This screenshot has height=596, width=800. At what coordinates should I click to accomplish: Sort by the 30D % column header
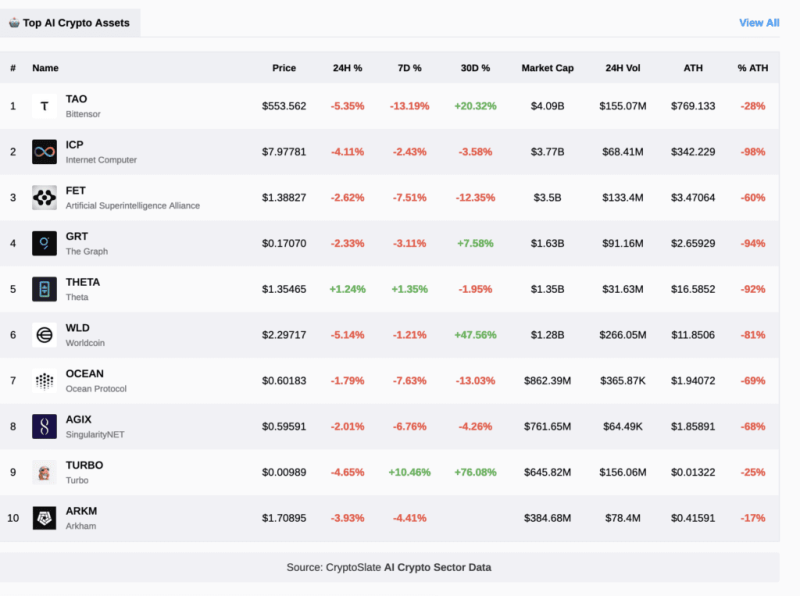point(476,68)
